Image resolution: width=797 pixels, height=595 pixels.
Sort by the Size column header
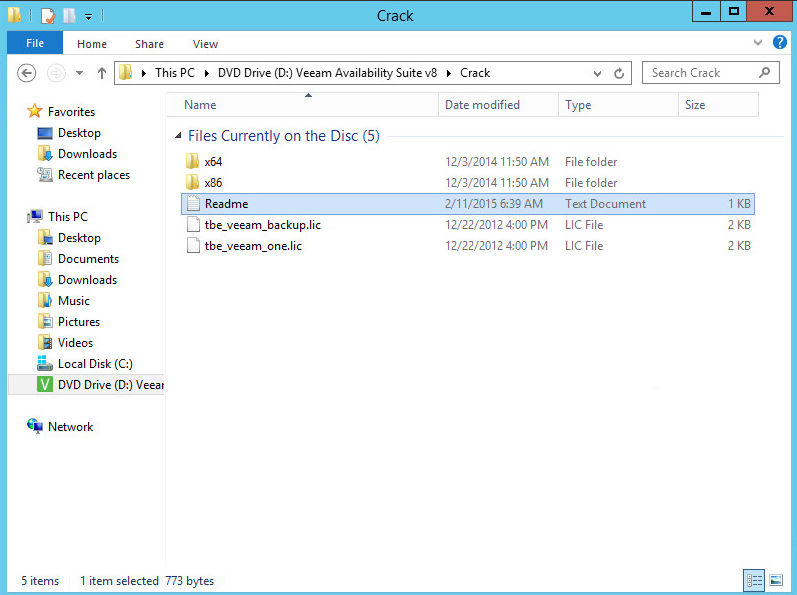pos(718,105)
